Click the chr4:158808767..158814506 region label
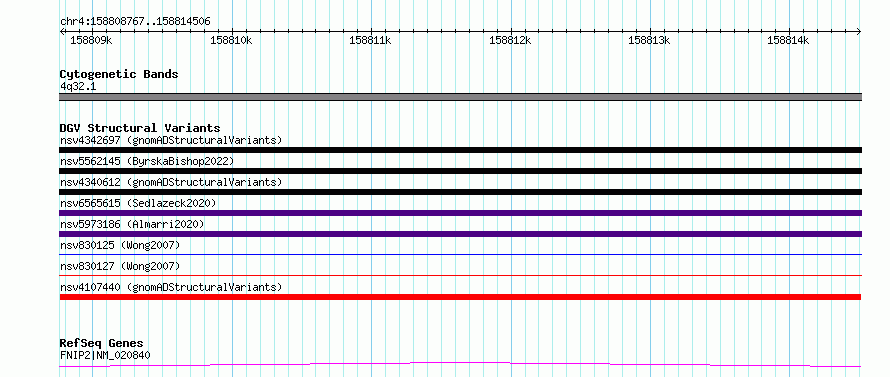 [135, 22]
